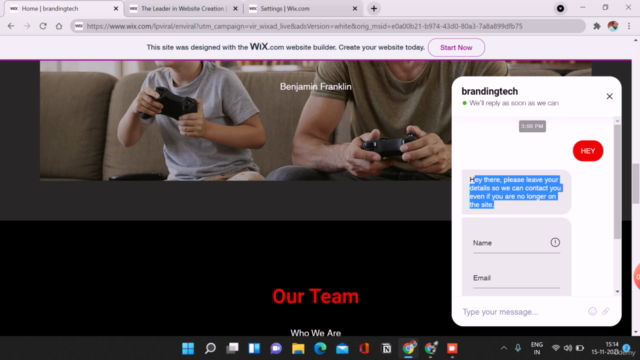
Task: Open the Wi-Fi network tray icon
Action: tap(556, 348)
